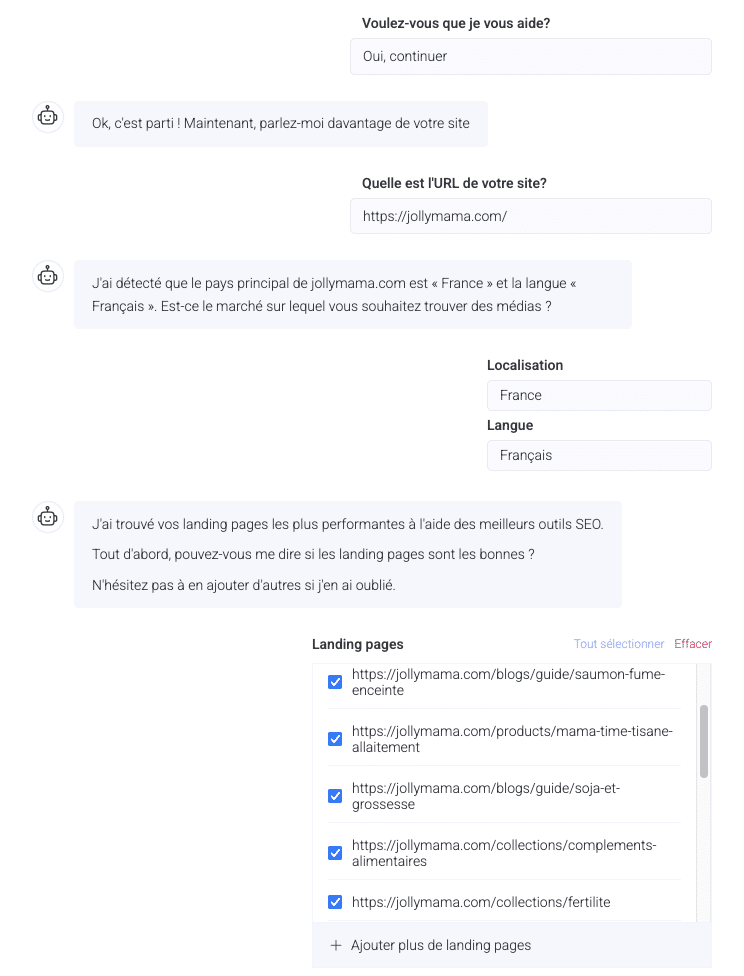The image size is (744, 976).
Task: Click the robot avatar beside the landing pages message
Action: [x=48, y=516]
